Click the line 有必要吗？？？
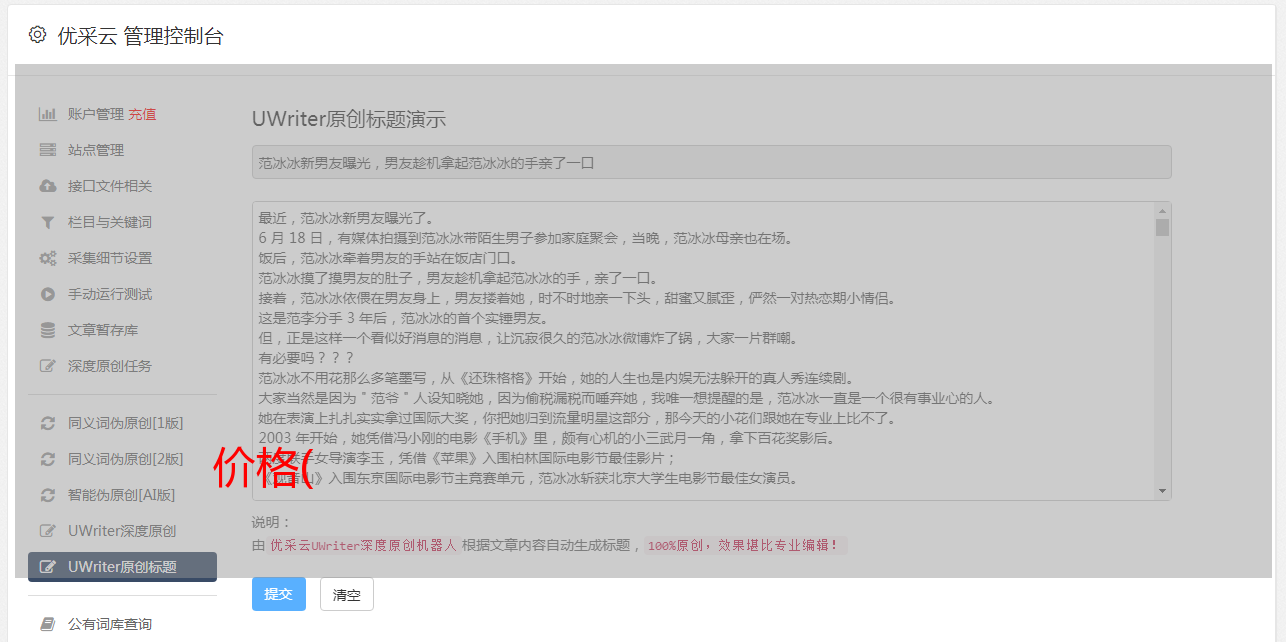The image size is (1286, 642). [x=305, y=358]
